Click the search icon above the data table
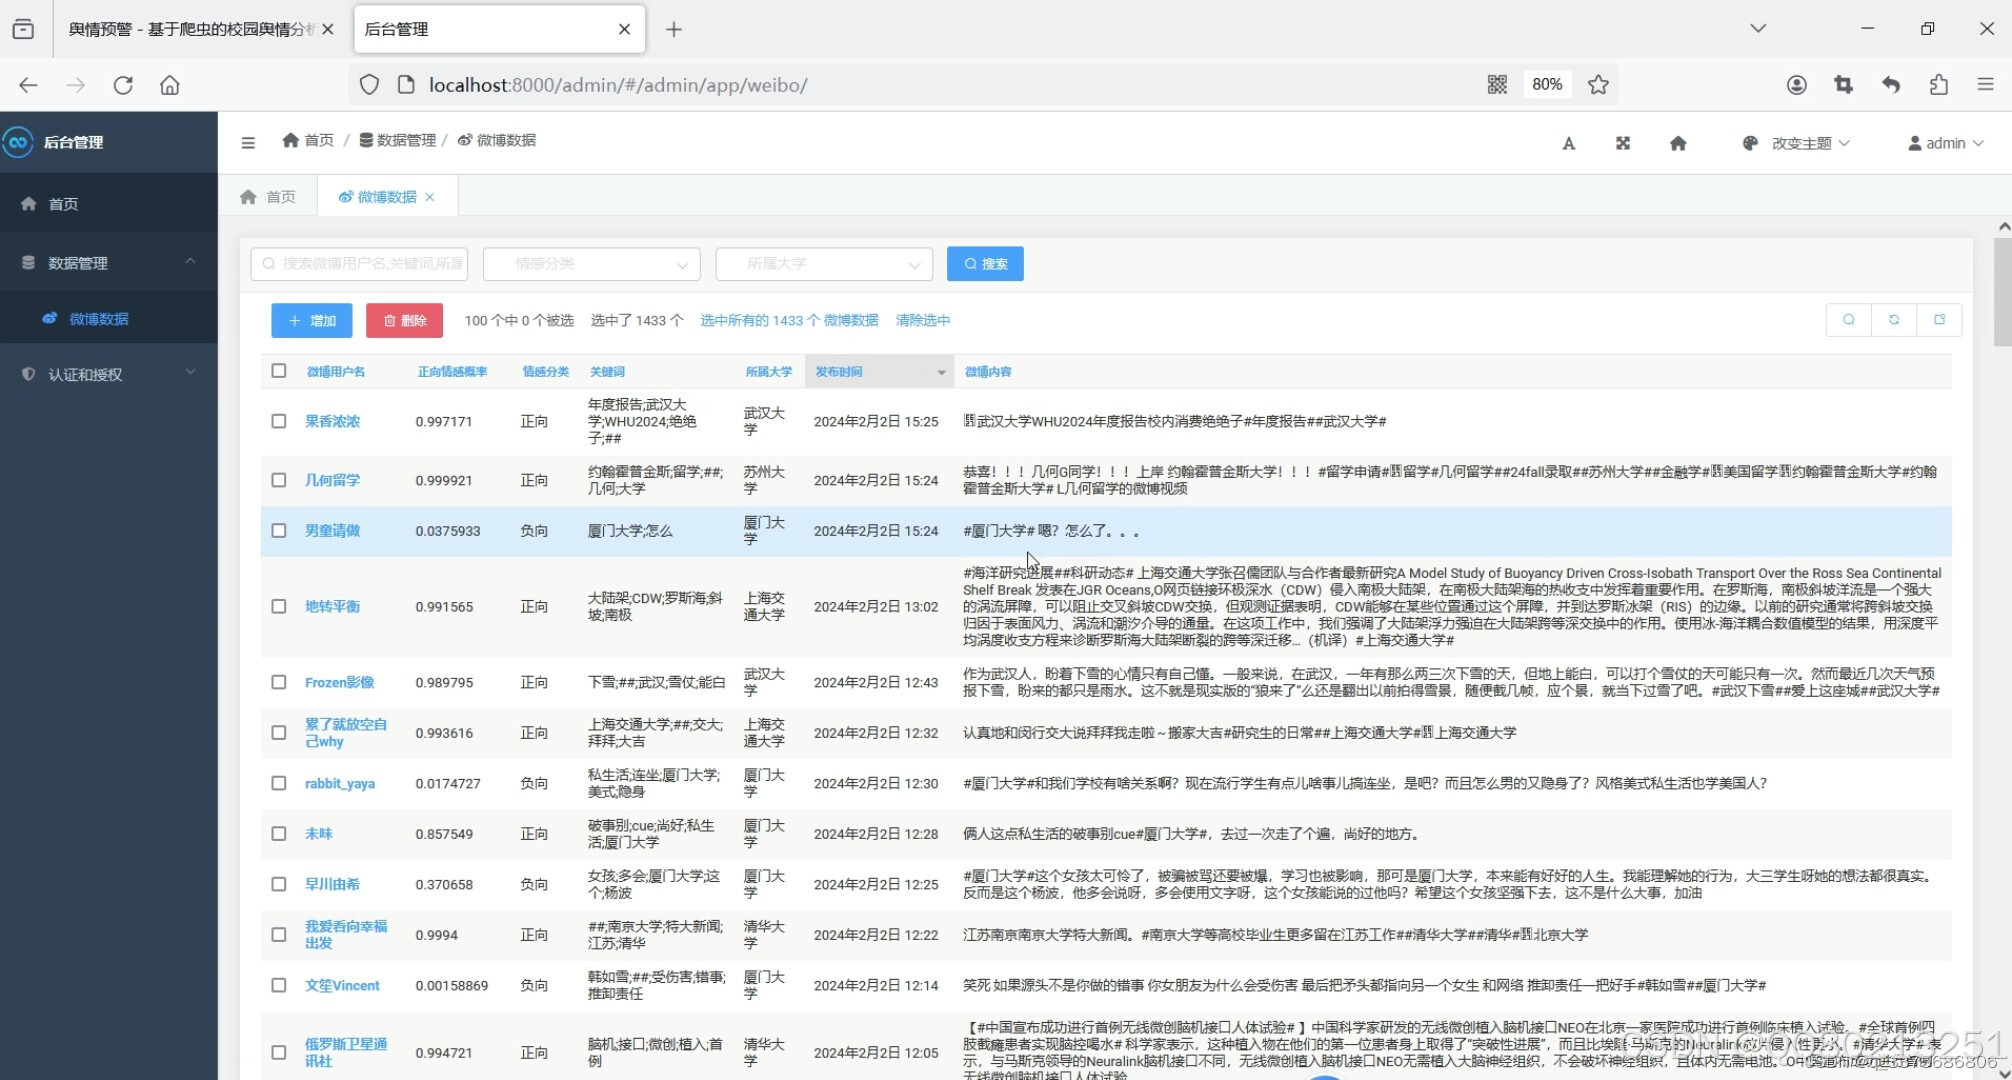The height and width of the screenshot is (1080, 2012). (1848, 320)
